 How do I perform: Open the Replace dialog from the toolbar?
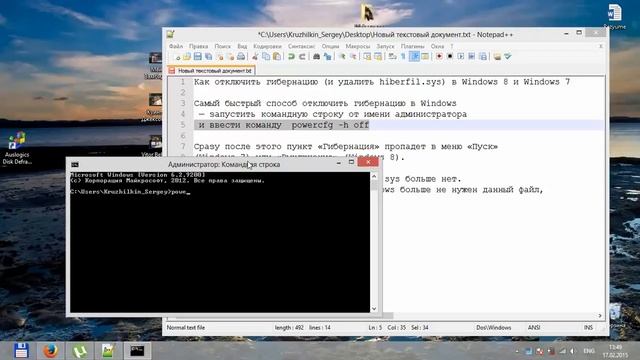[x=327, y=57]
